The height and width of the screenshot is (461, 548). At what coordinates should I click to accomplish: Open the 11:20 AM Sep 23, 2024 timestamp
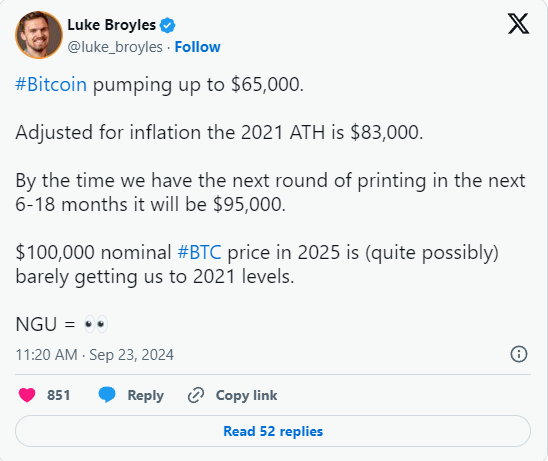pyautogui.click(x=94, y=355)
